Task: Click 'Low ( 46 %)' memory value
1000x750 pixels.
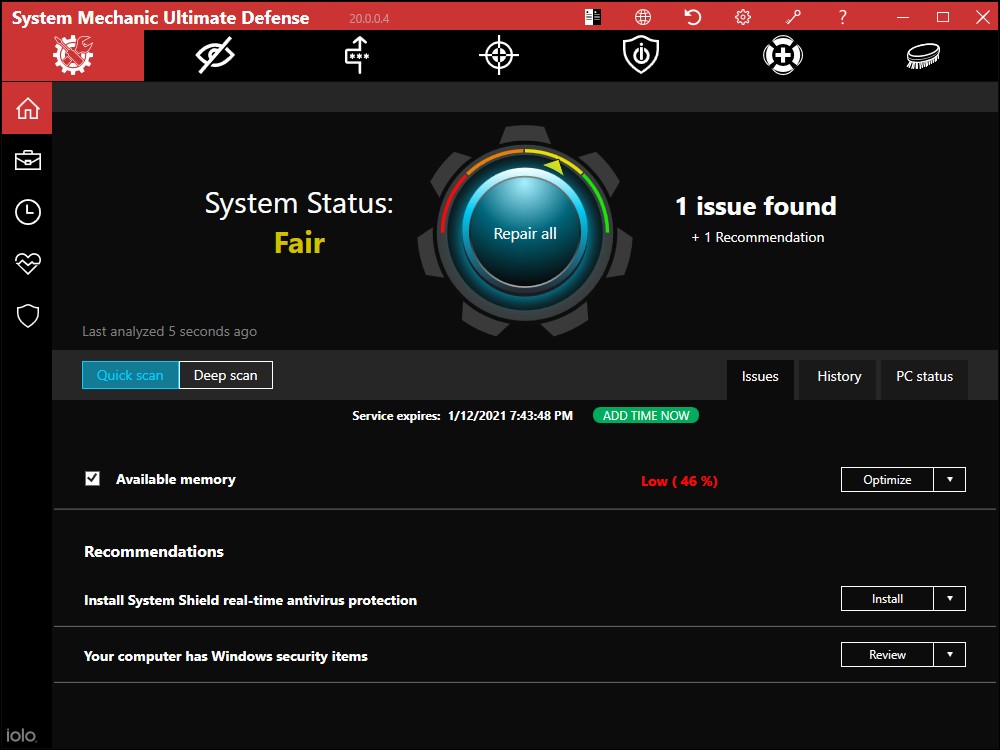Action: 679,481
